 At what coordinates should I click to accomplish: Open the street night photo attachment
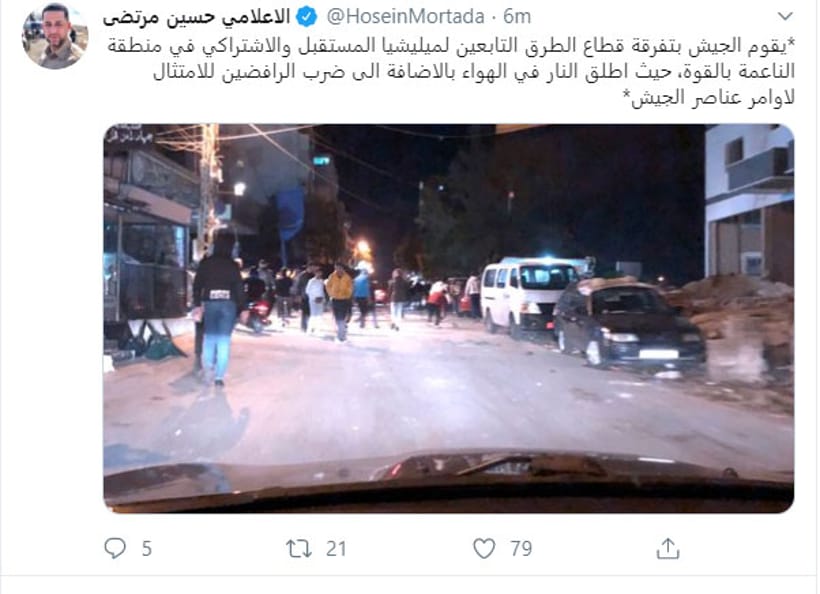(449, 318)
